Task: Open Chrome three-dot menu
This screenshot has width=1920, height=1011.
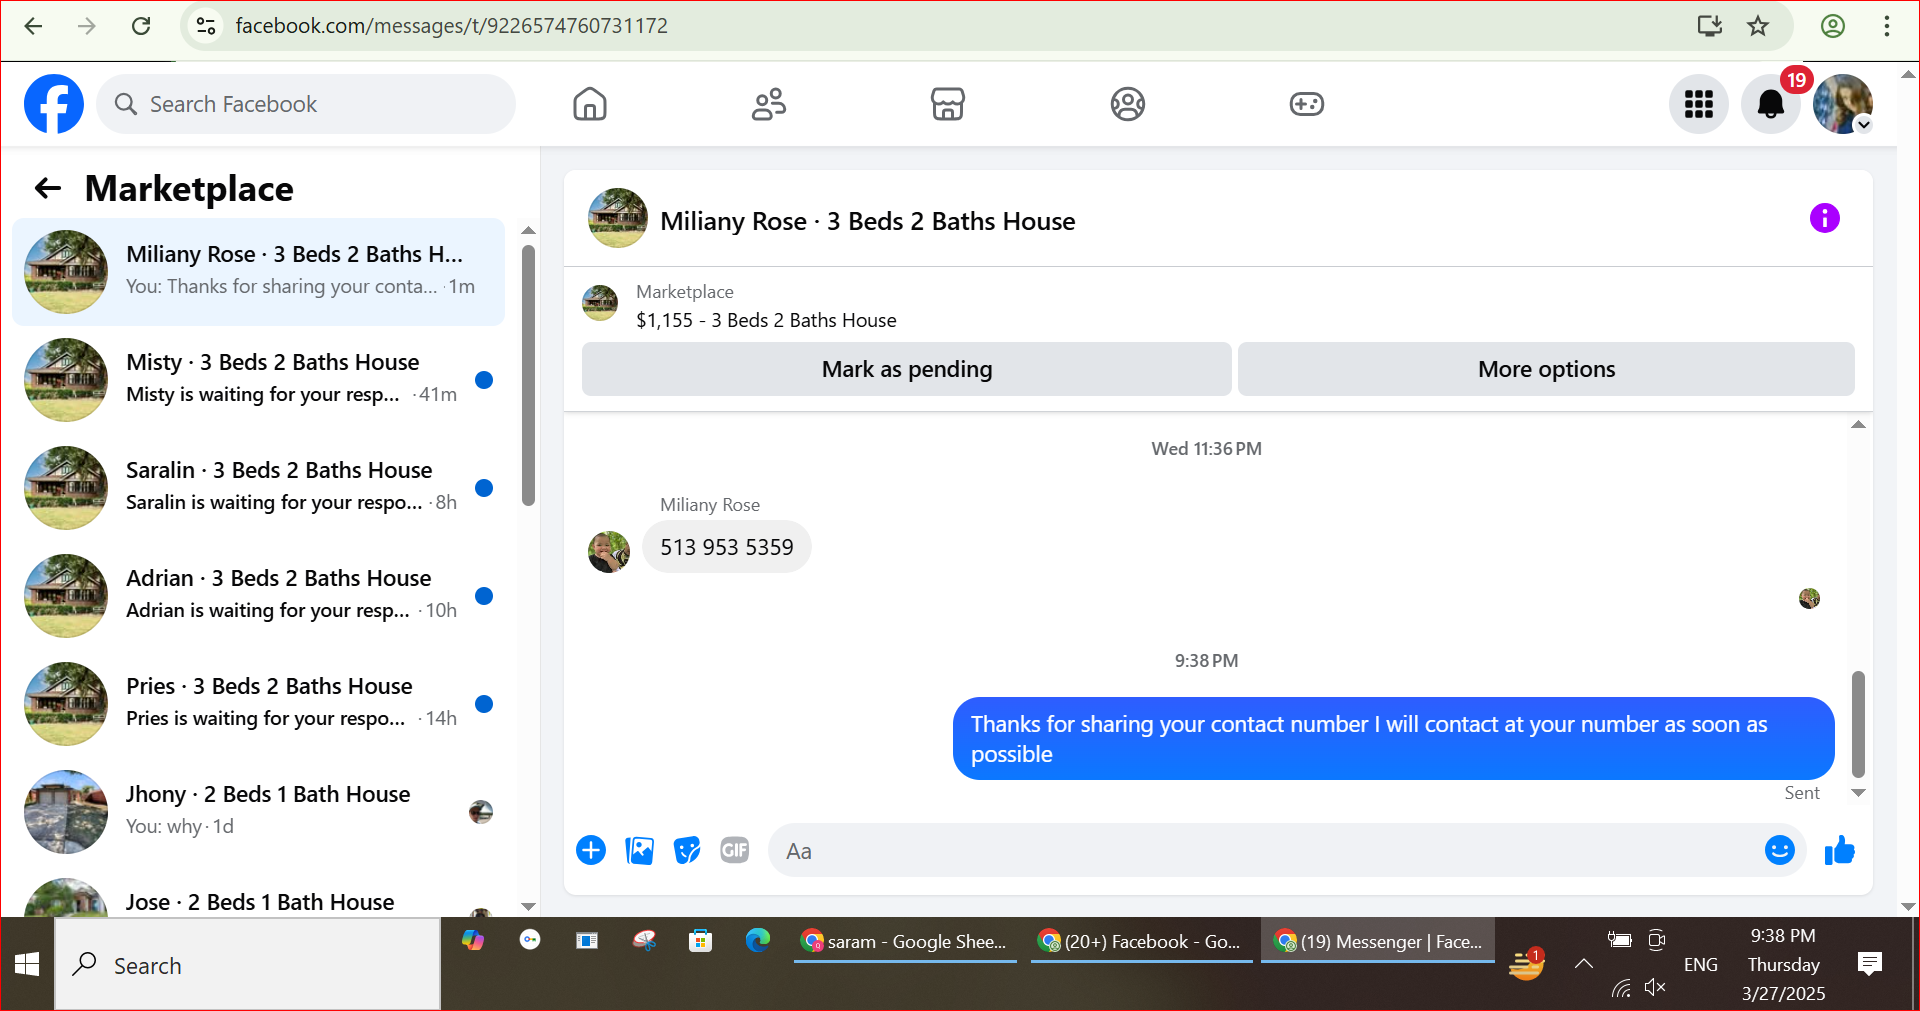Action: (1887, 26)
